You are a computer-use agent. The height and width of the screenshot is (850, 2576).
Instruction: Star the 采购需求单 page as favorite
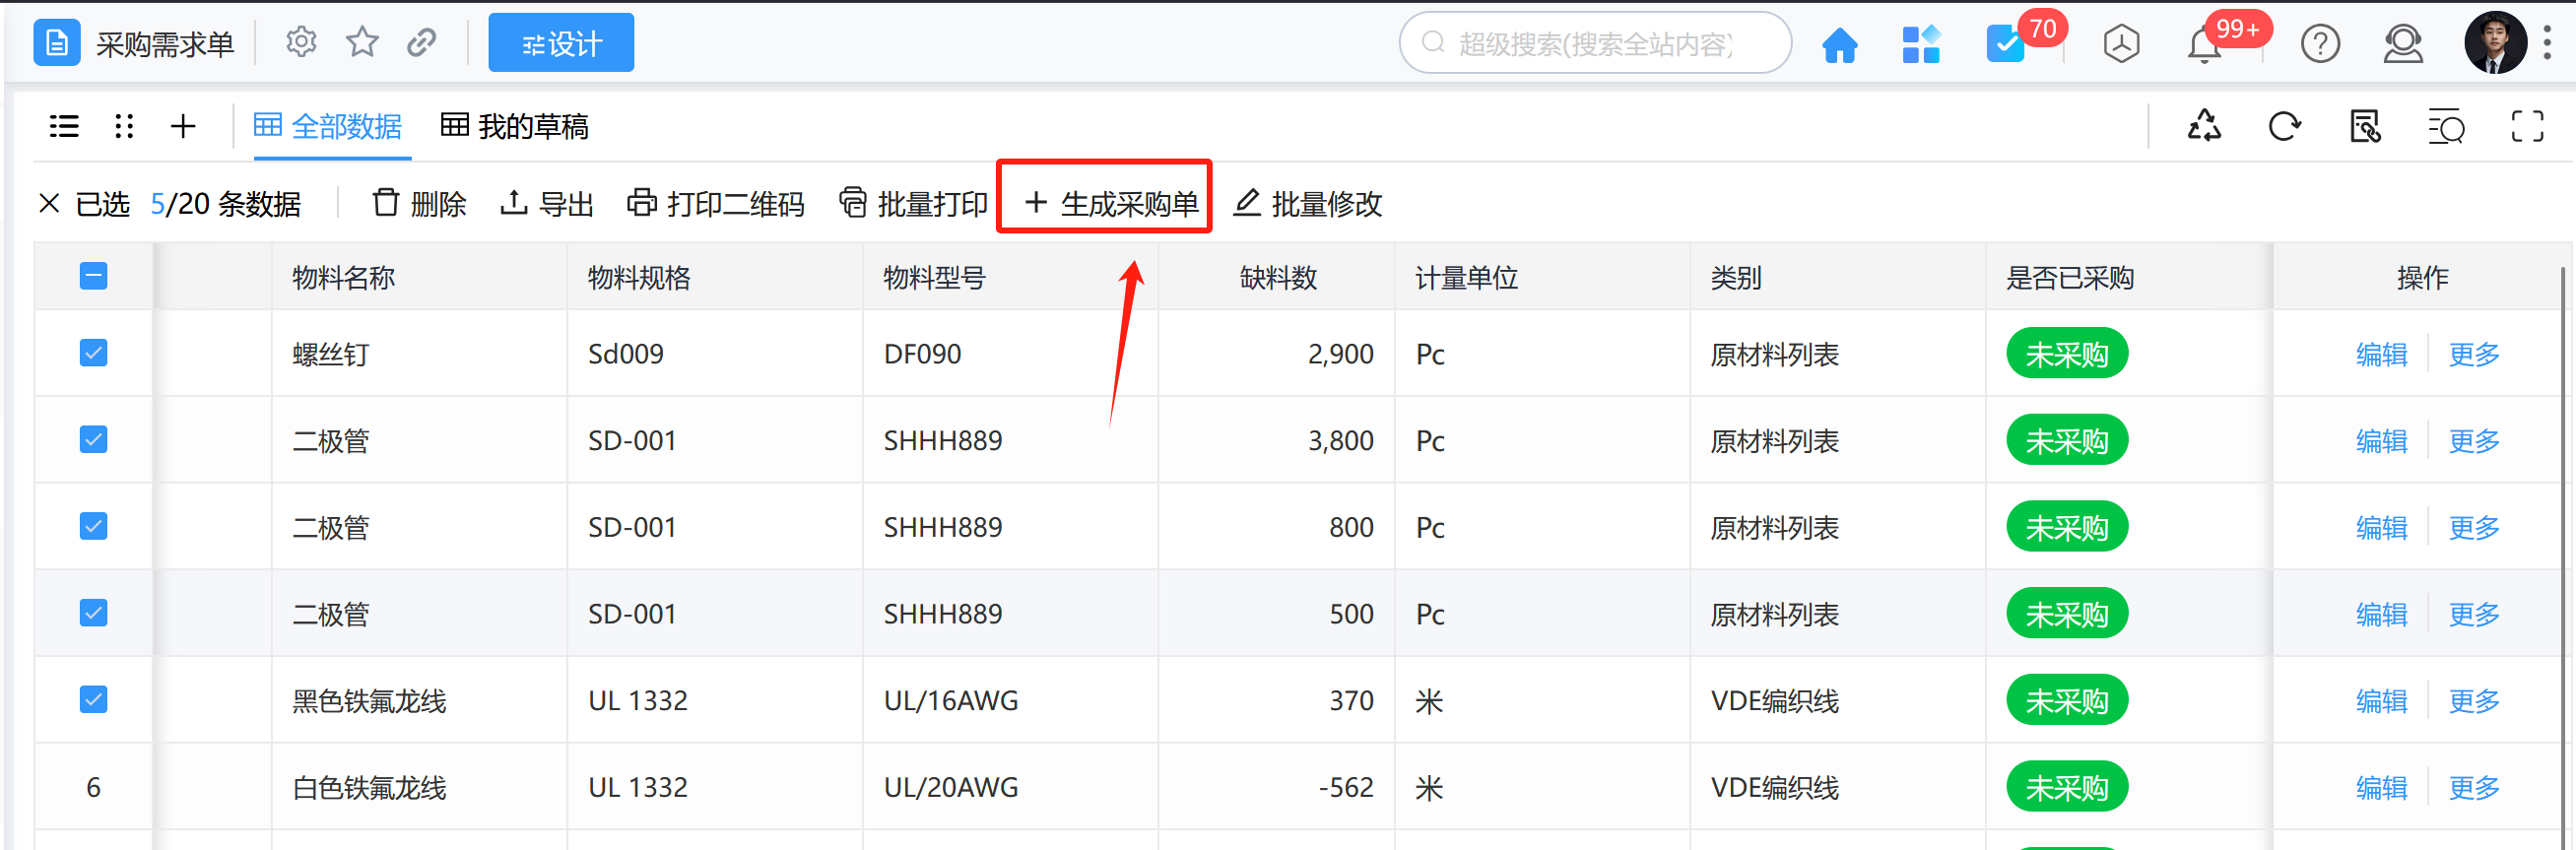point(362,43)
